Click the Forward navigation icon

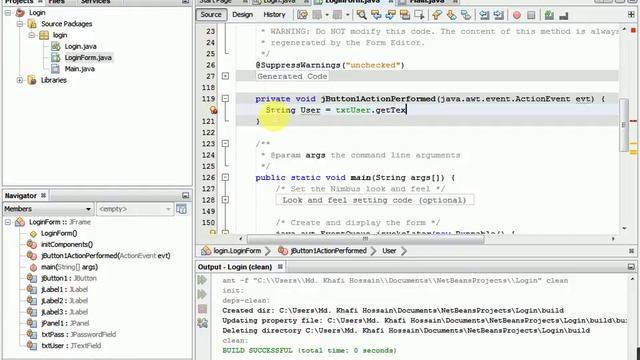(x=338, y=15)
